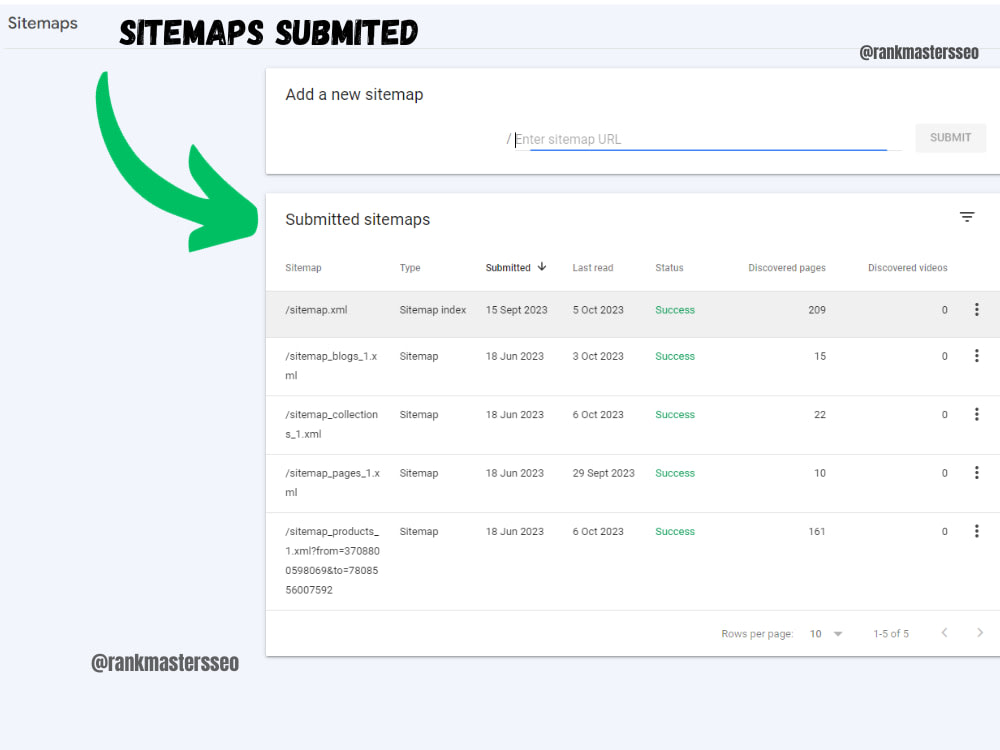Sort by Discovered videos column header

pos(908,268)
